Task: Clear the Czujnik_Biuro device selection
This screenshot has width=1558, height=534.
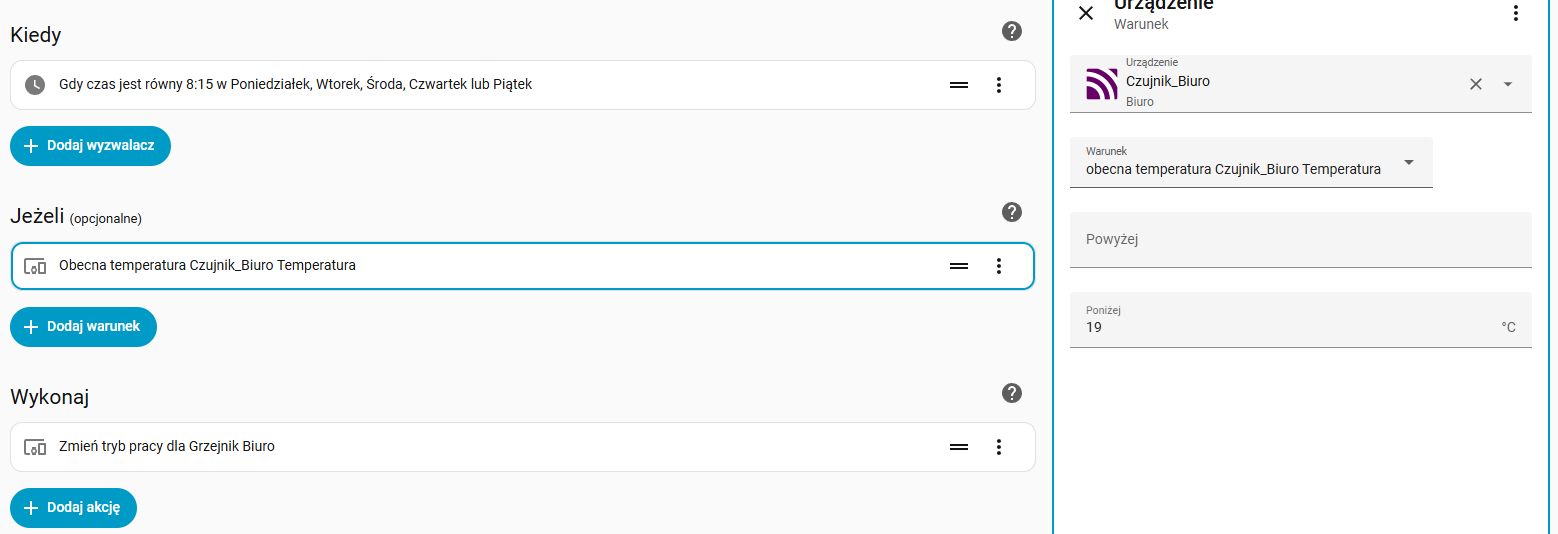Action: click(1475, 84)
